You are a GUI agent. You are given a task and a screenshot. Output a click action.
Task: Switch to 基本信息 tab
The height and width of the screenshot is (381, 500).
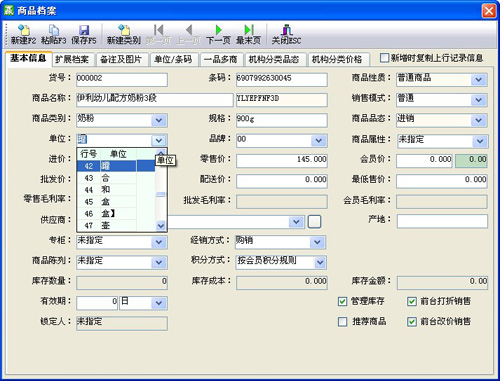(28, 58)
